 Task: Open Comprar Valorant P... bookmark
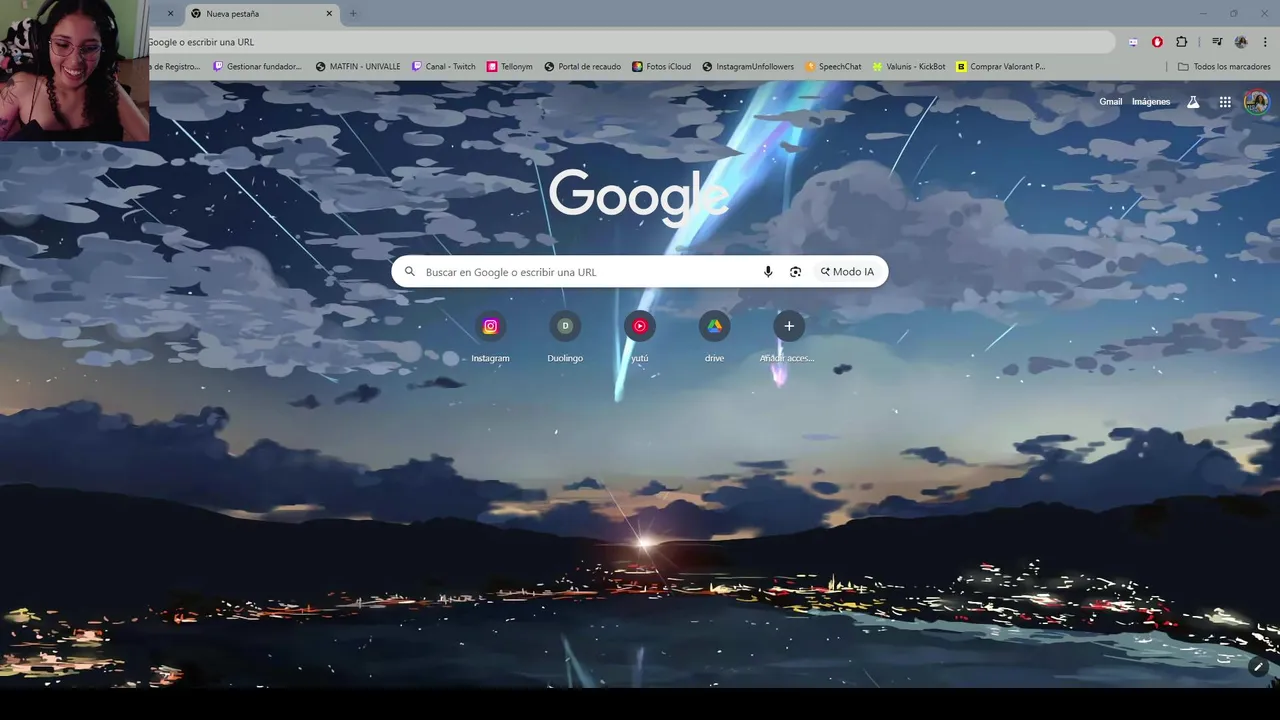[x=1001, y=67]
